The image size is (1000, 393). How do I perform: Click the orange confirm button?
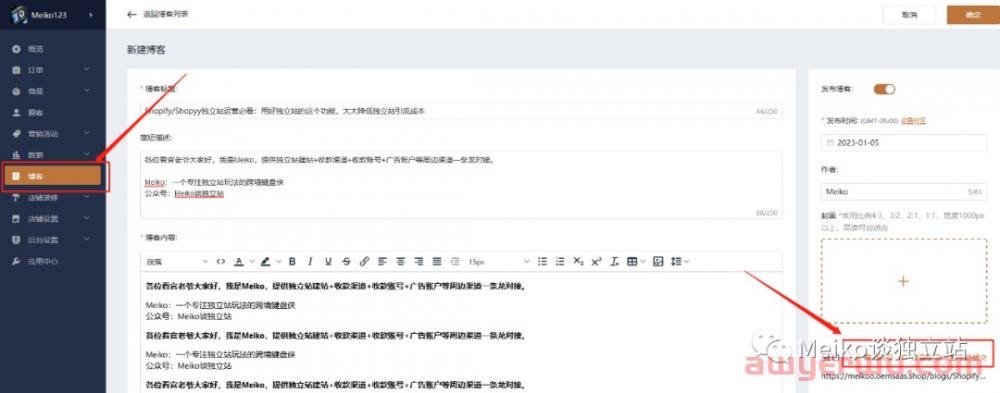[x=973, y=15]
